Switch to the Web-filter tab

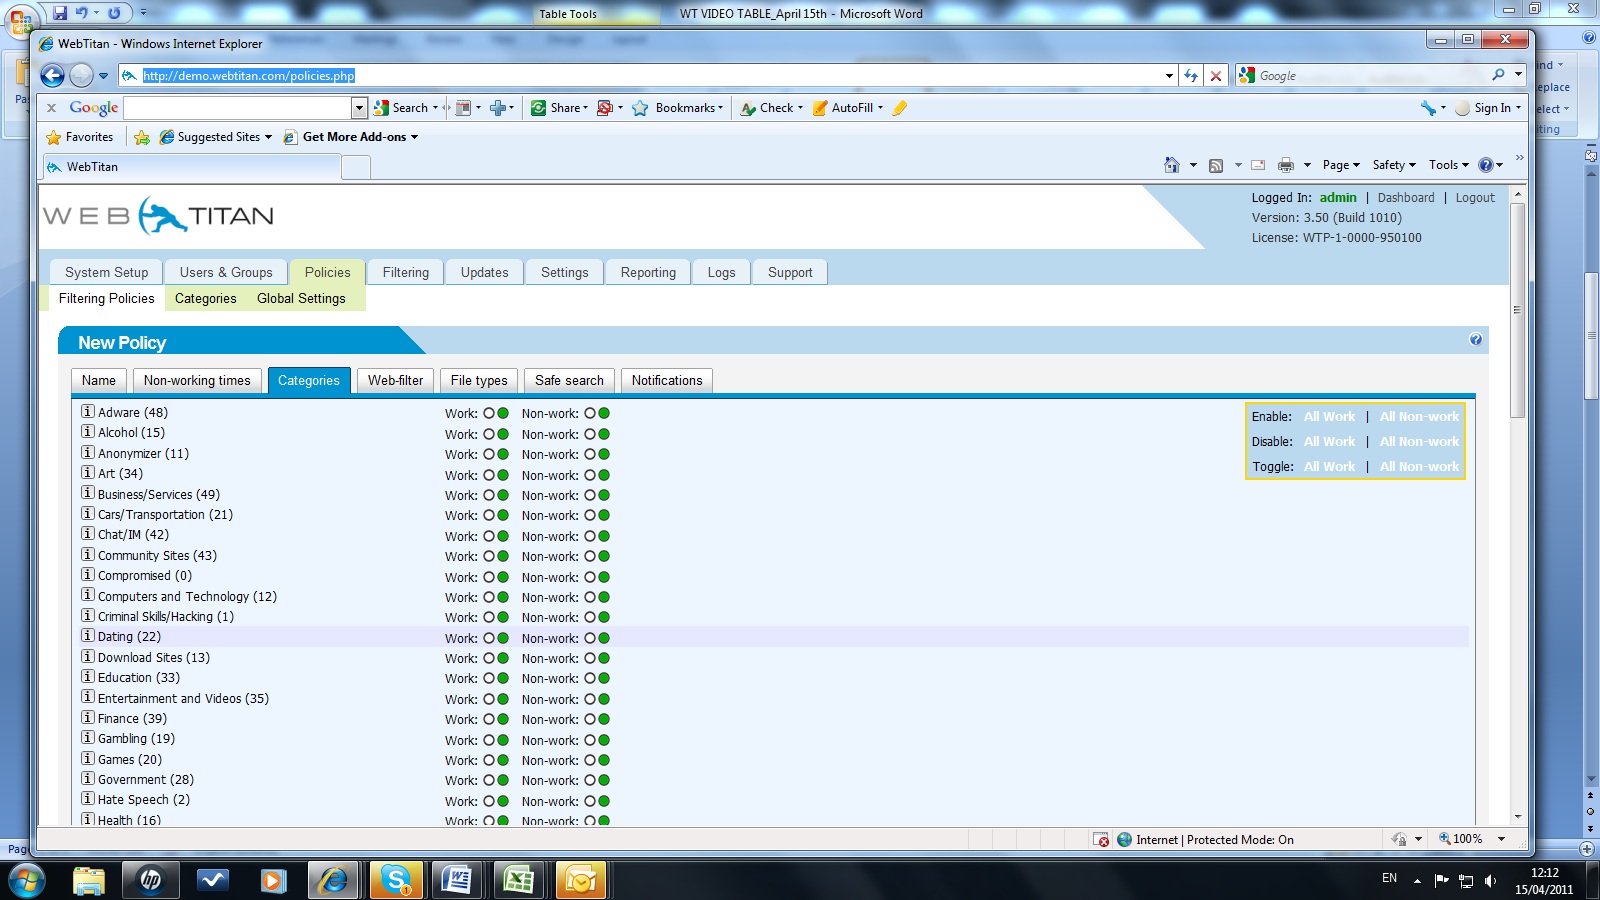tap(395, 380)
